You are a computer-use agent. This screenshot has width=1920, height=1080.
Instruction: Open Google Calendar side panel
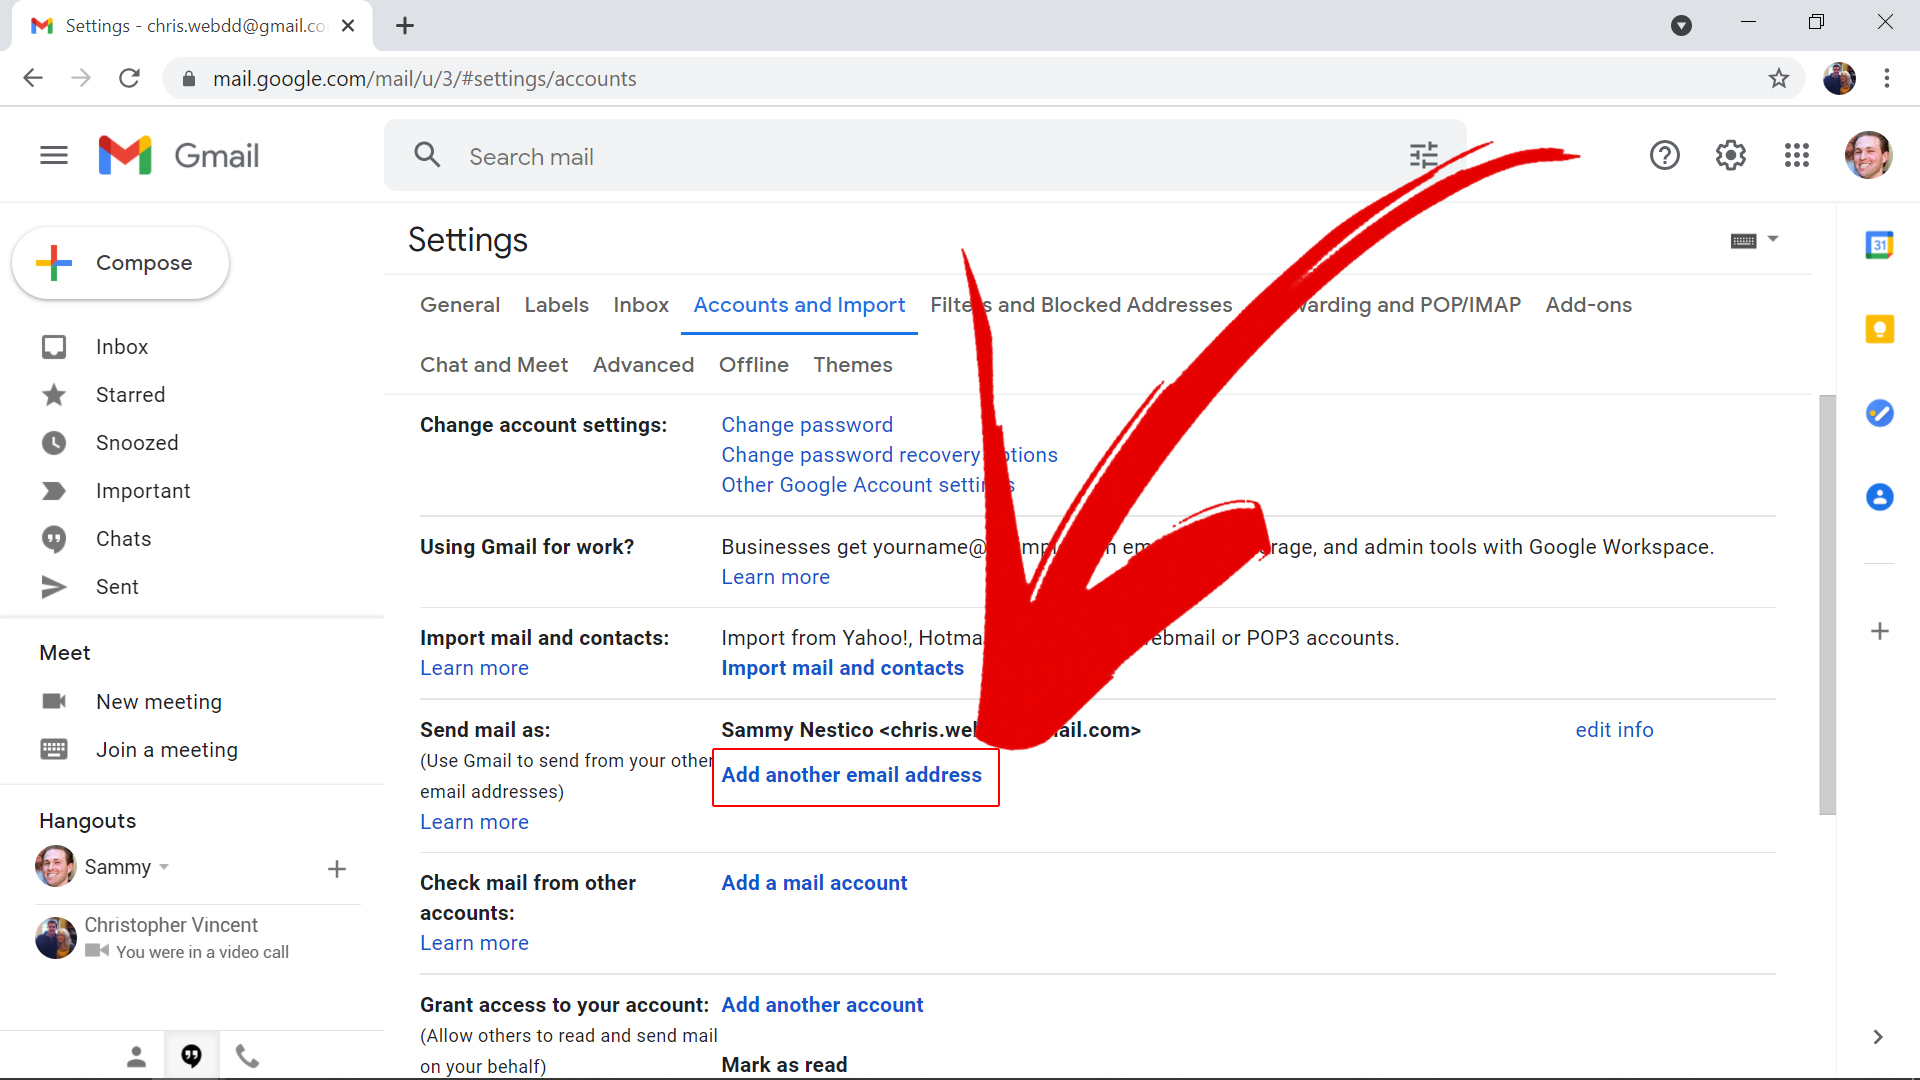coord(1879,245)
